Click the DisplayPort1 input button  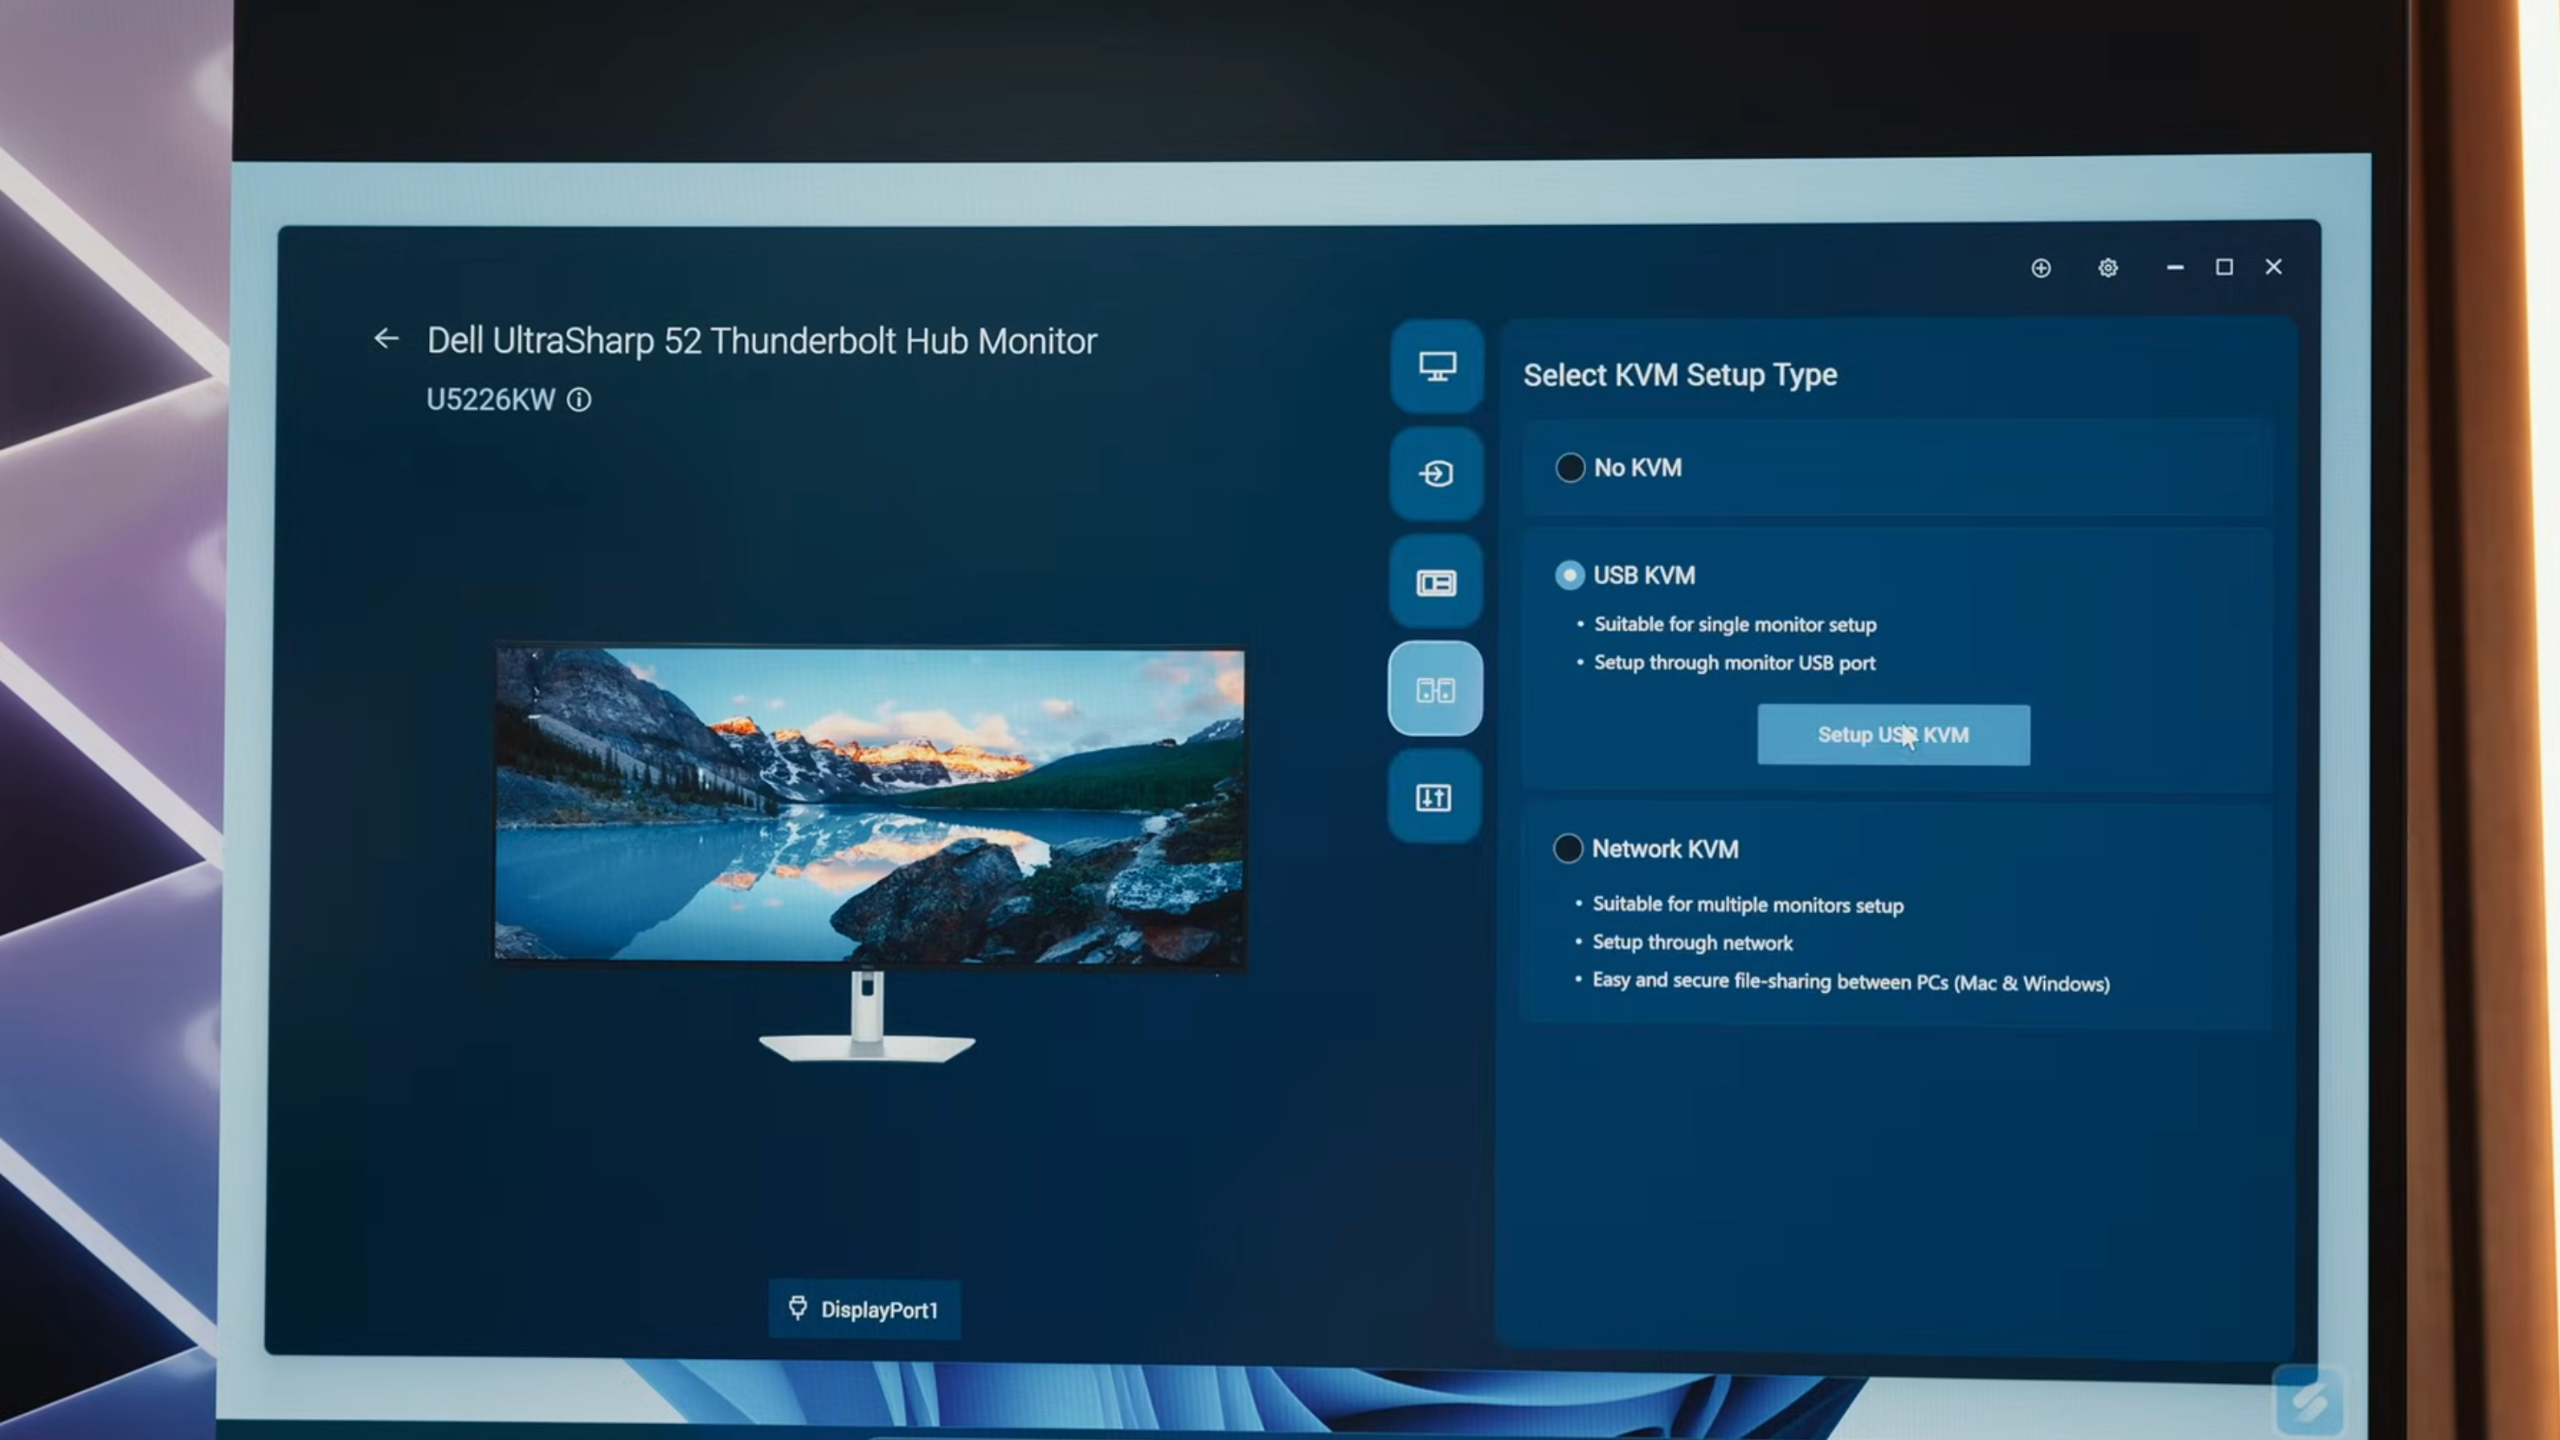pos(865,1310)
